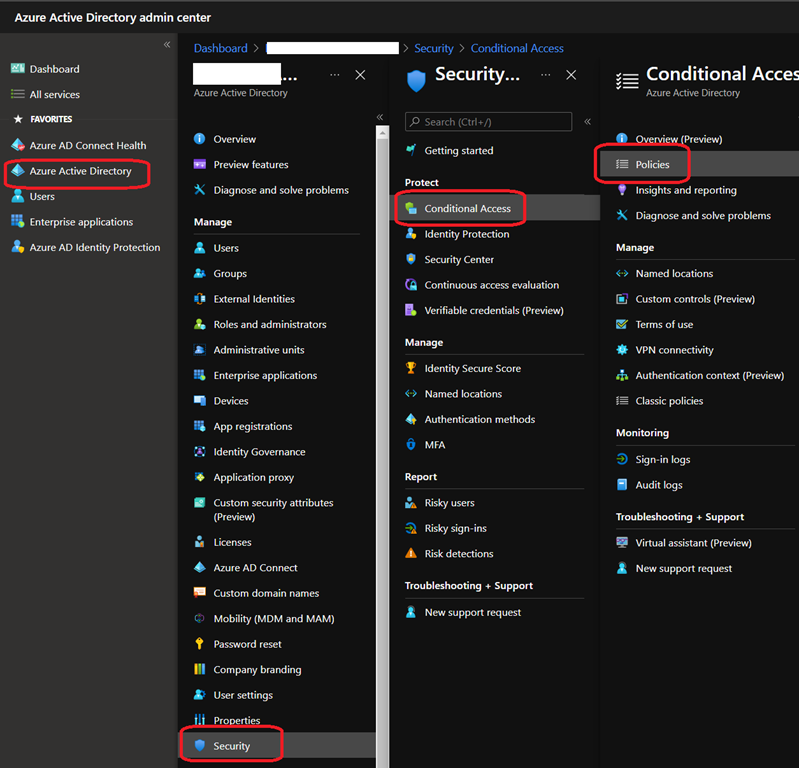Collapse the Security blade menu

pyautogui.click(x=588, y=121)
